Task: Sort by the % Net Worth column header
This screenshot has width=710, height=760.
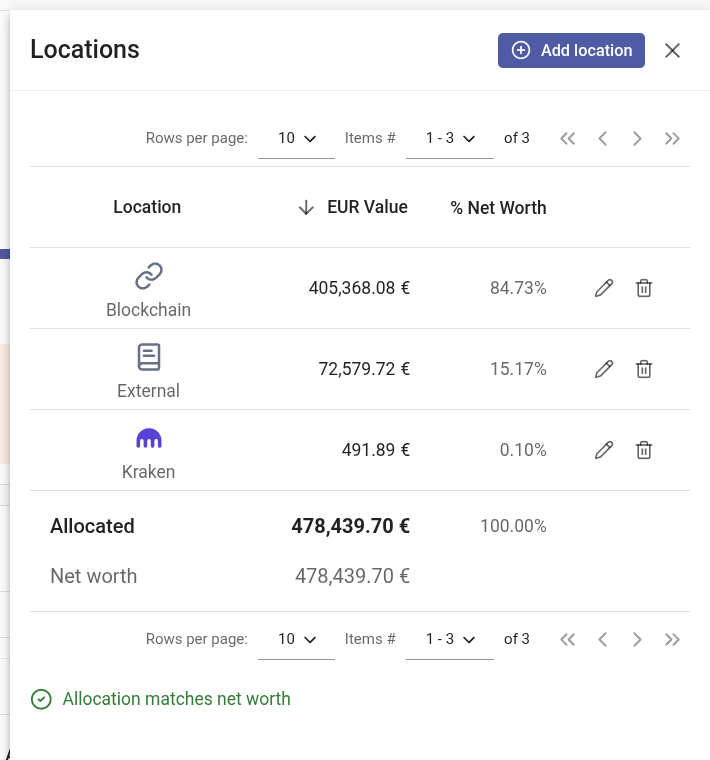Action: pyautogui.click(x=498, y=208)
